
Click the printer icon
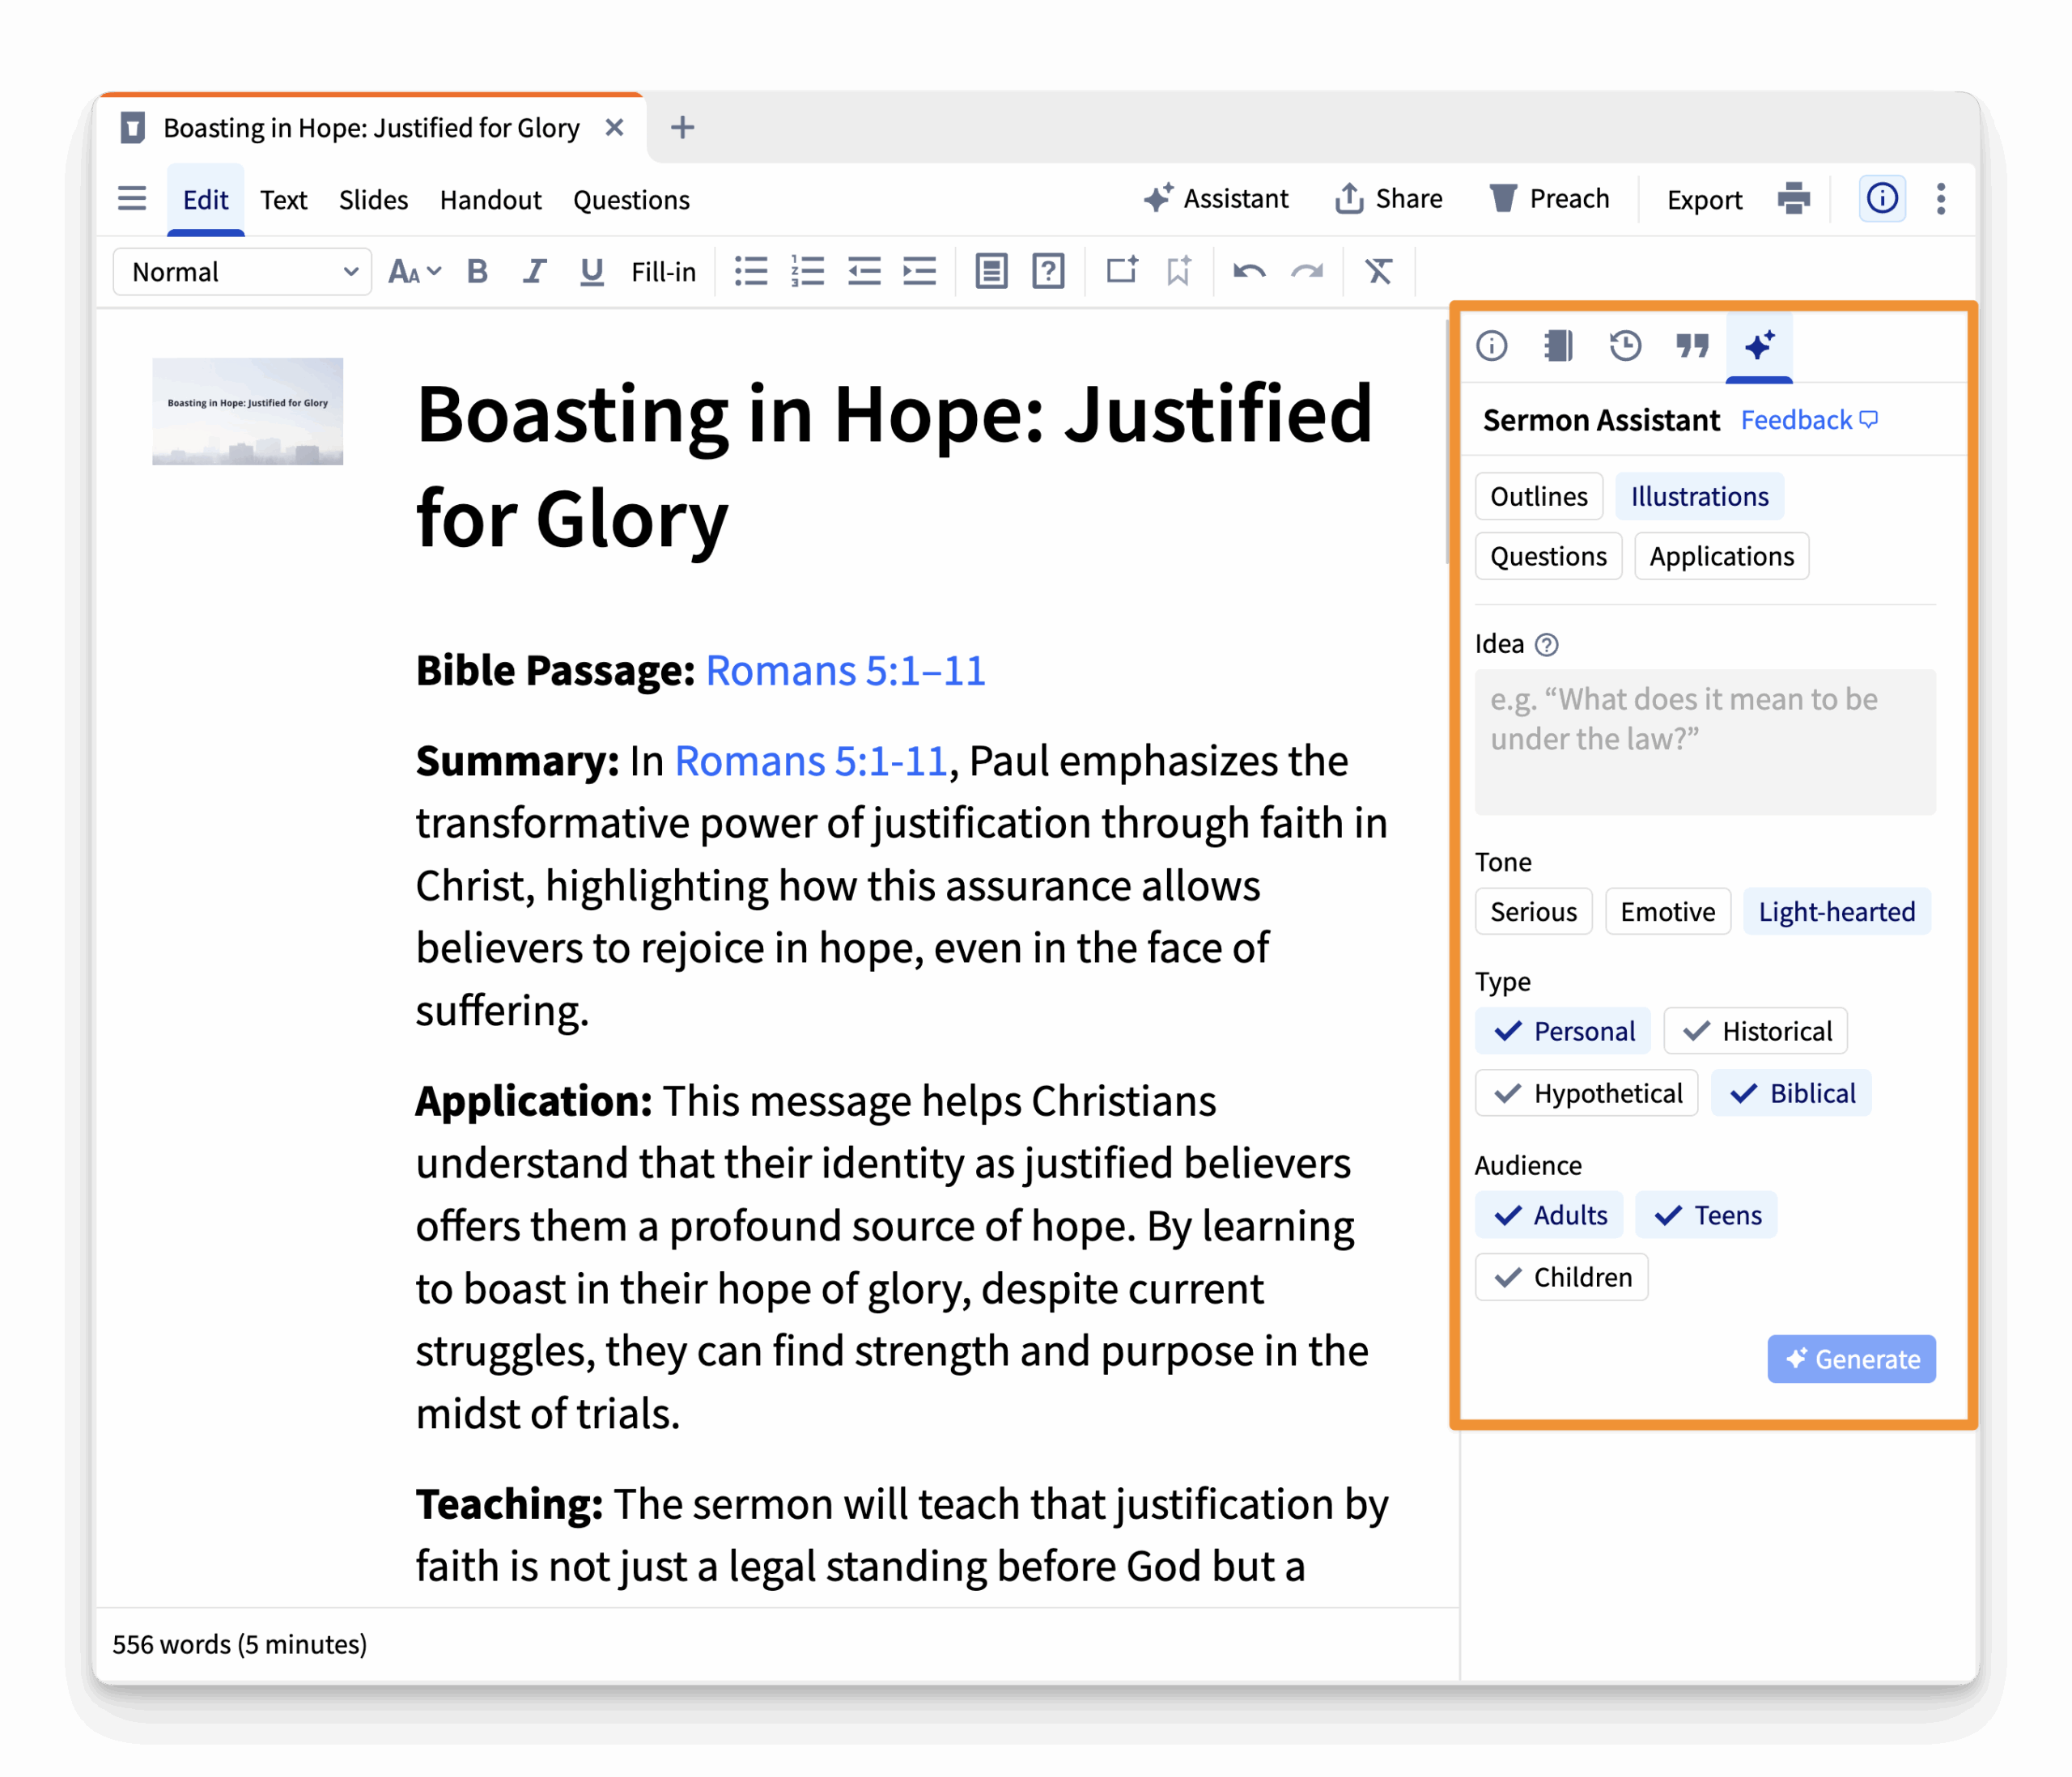tap(1793, 199)
